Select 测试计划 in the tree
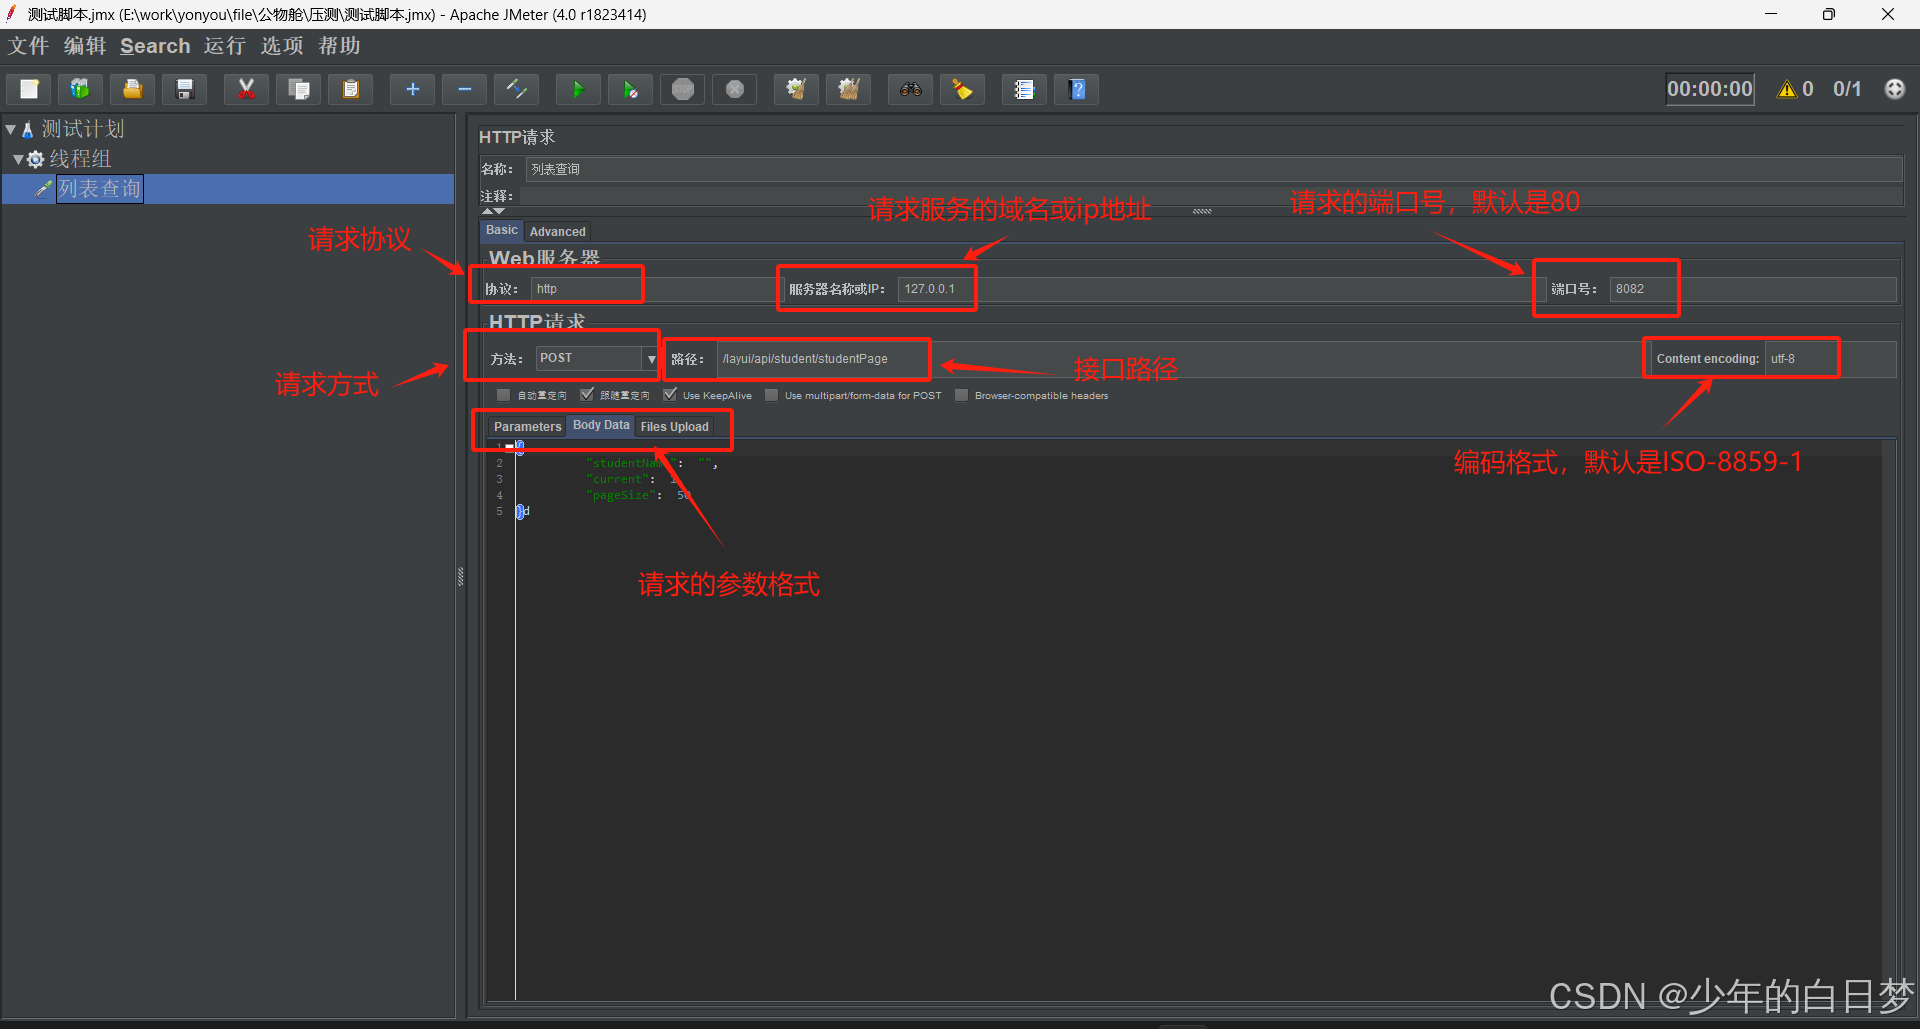This screenshot has height=1029, width=1920. pos(83,129)
